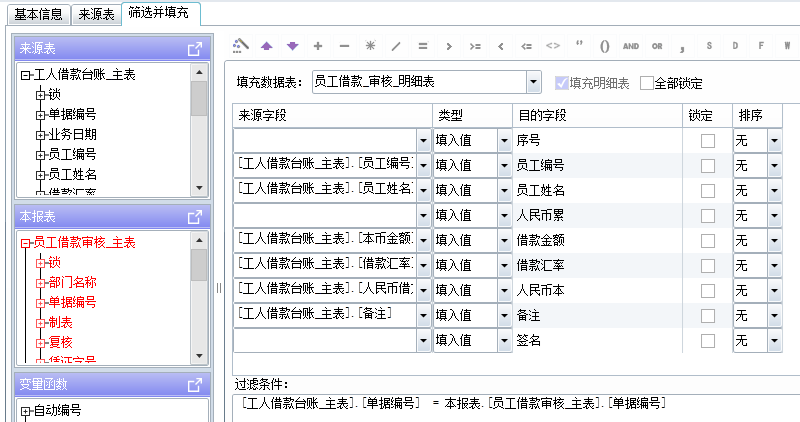Insert greater-than operator
800x422 pixels.
[x=449, y=46]
